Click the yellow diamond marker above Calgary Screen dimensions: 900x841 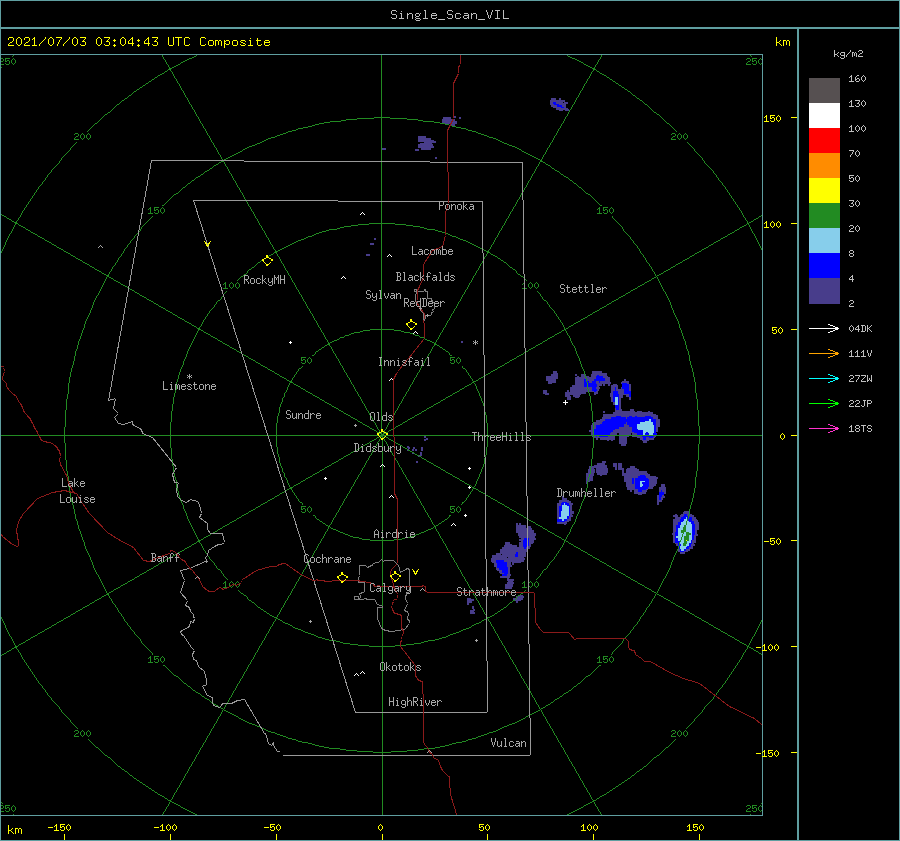(395, 576)
